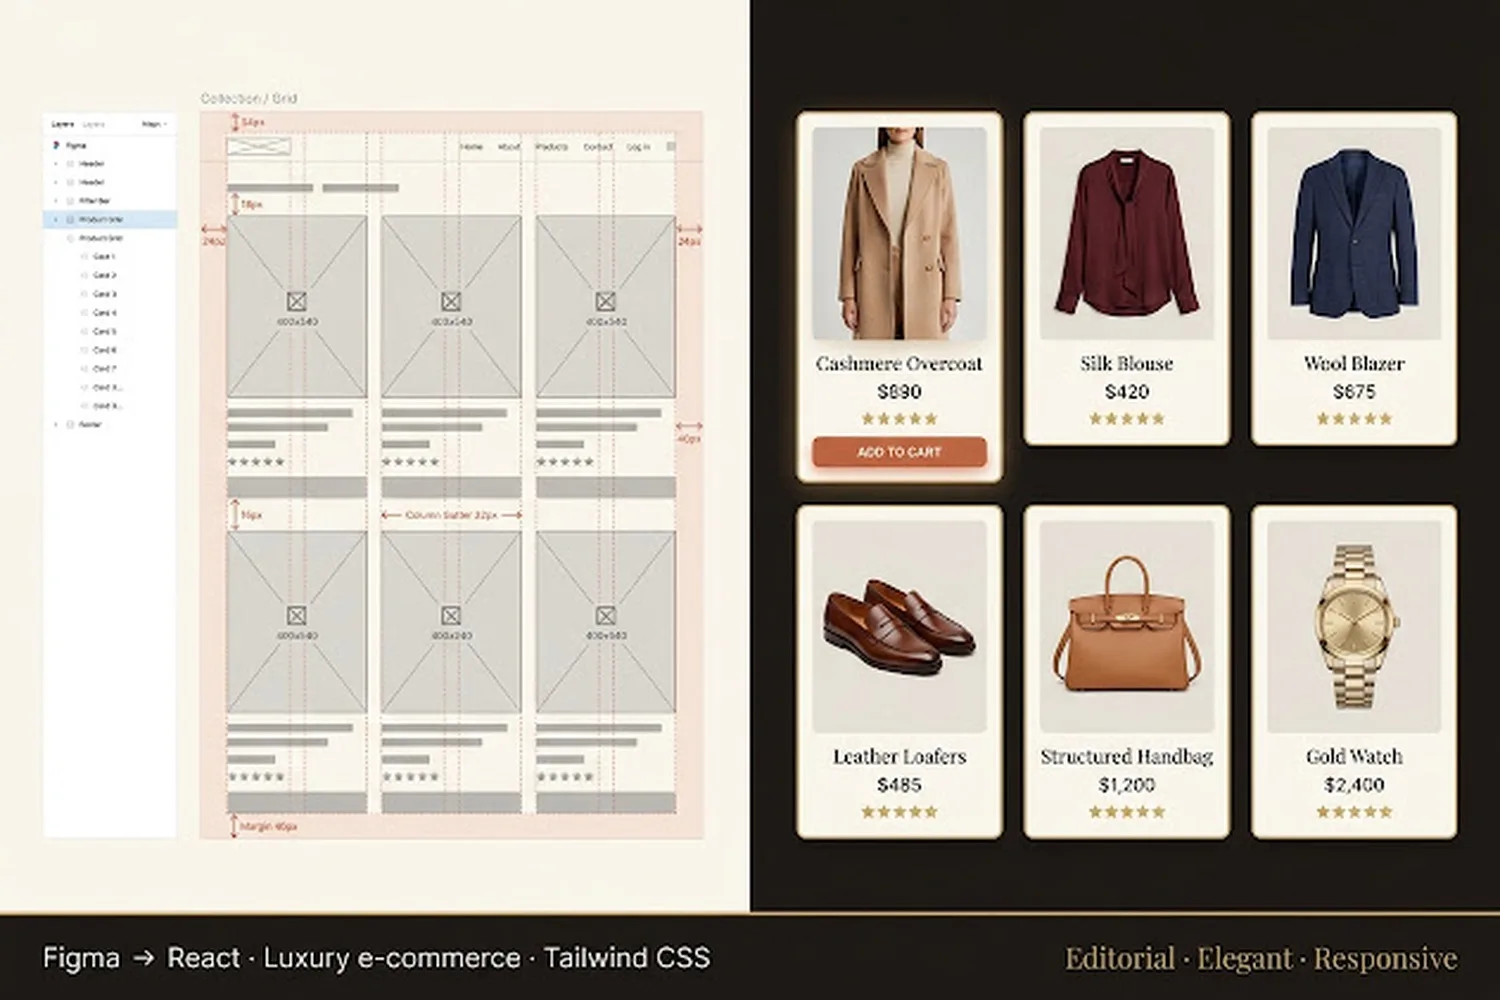Open the Cashmere Overcoat product image

pyautogui.click(x=899, y=233)
